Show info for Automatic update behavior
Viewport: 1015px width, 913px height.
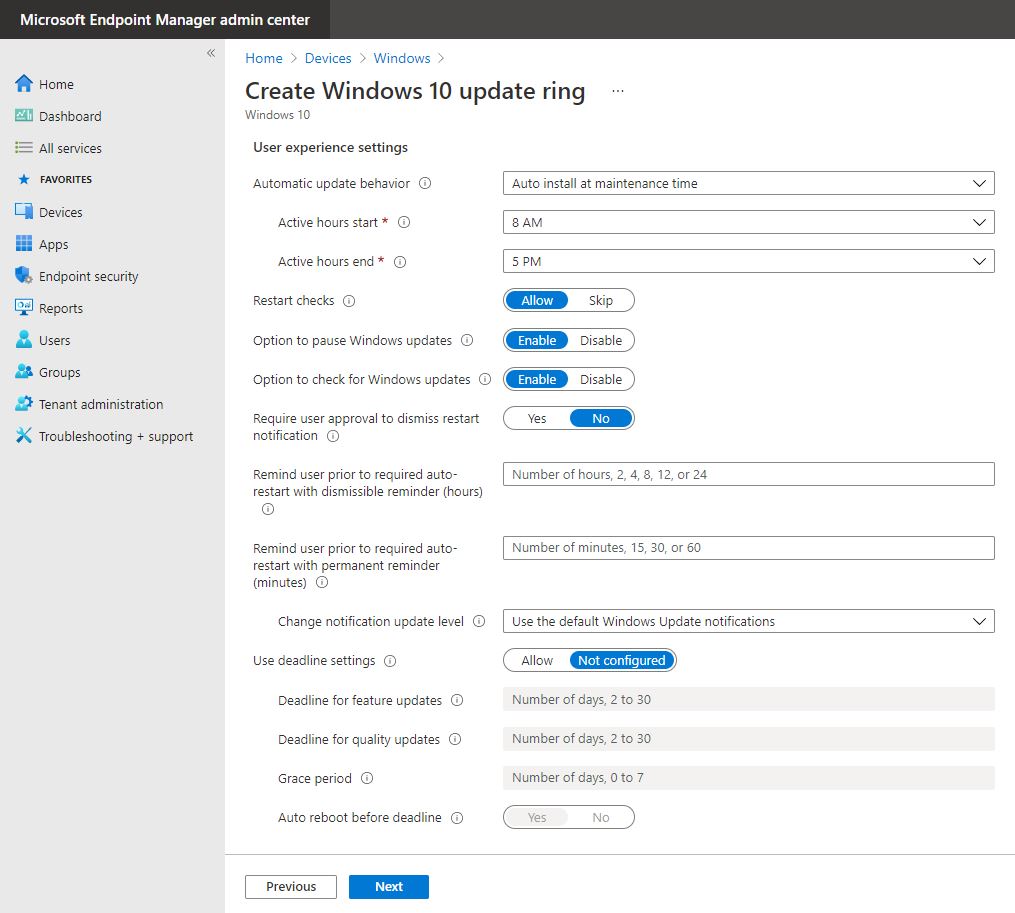pyautogui.click(x=425, y=183)
